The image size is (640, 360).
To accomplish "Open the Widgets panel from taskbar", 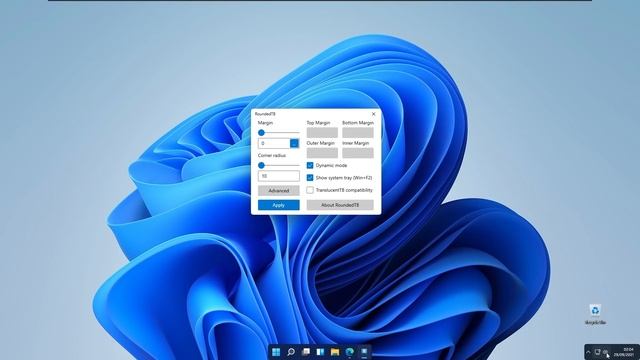I will [320, 352].
